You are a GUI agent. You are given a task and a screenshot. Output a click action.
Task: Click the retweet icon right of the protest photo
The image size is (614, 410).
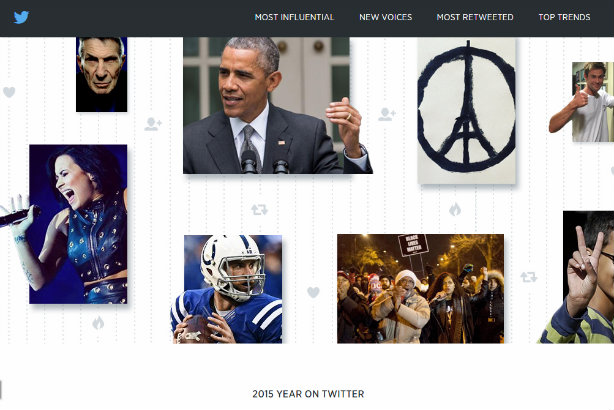(x=529, y=277)
